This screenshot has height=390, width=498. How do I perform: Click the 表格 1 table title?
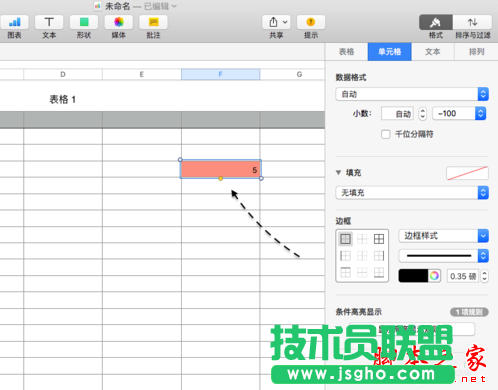tap(63, 99)
